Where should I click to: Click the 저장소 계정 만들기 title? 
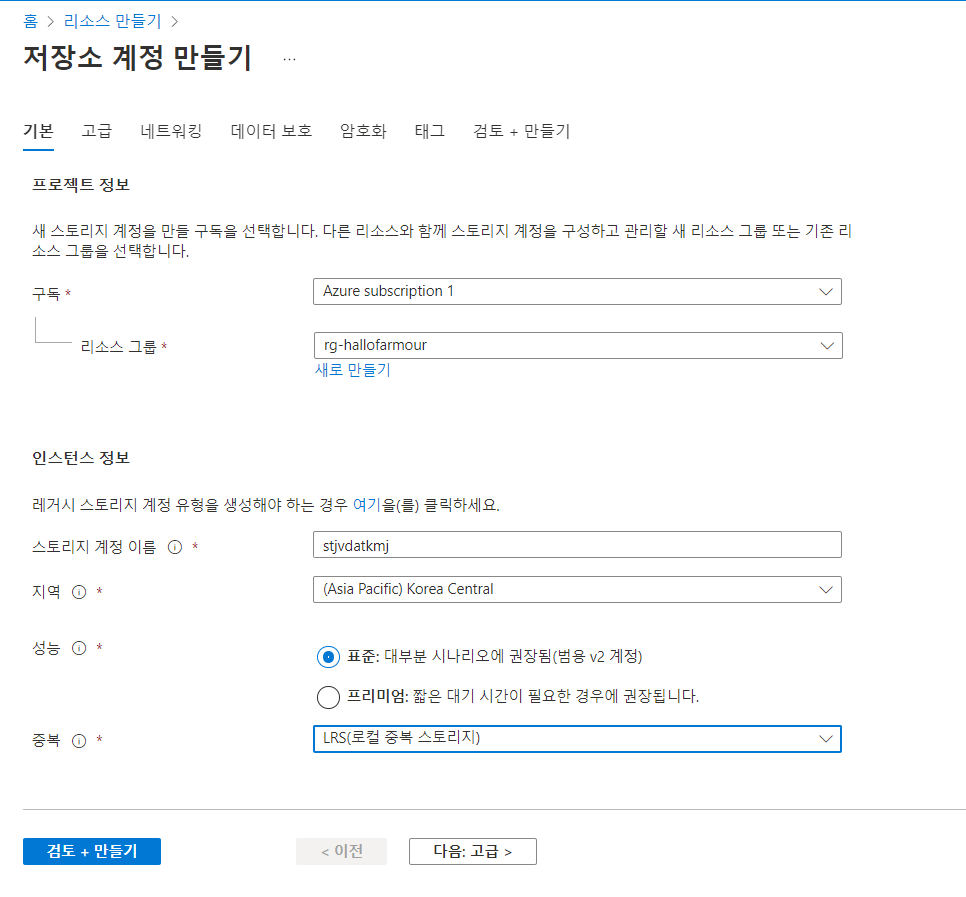point(137,58)
